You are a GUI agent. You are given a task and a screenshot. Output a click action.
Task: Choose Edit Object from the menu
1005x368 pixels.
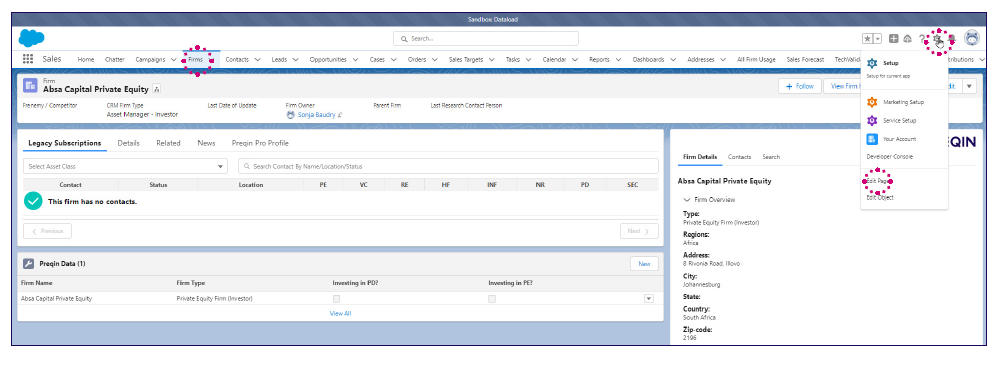[880, 197]
